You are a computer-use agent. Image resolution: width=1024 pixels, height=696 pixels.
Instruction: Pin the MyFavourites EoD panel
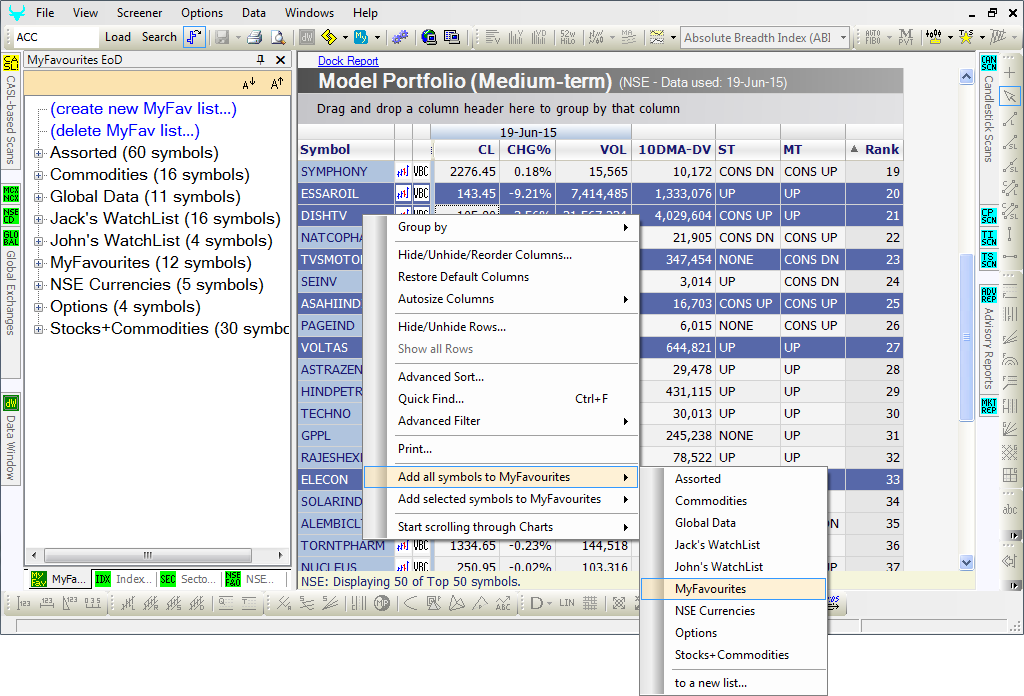pyautogui.click(x=261, y=59)
